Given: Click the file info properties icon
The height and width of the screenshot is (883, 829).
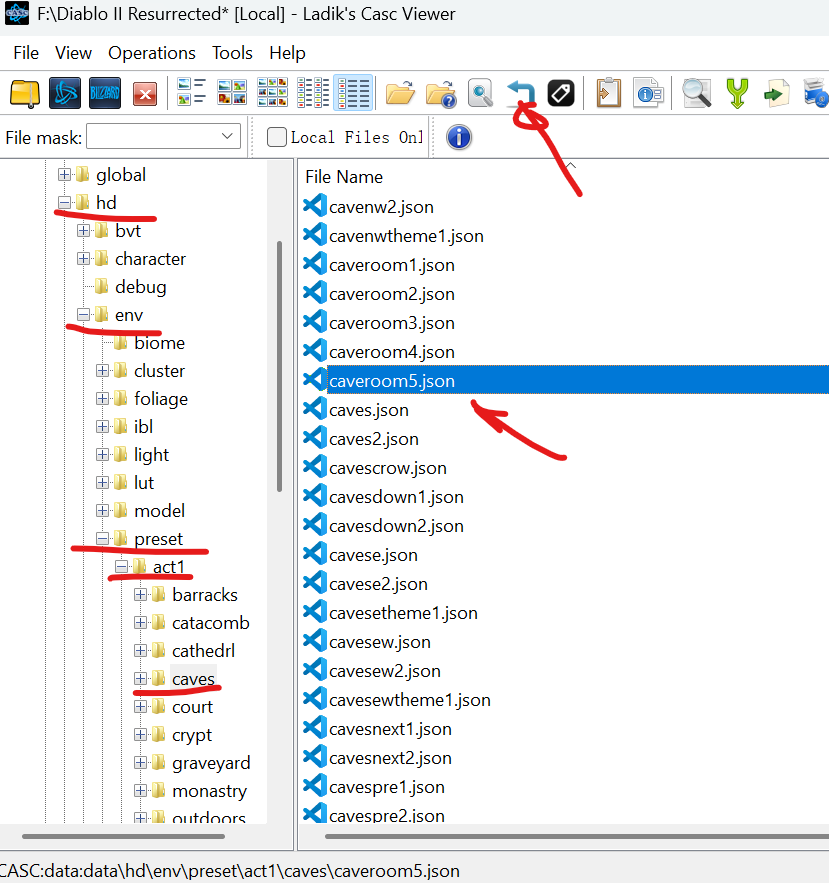Looking at the screenshot, I should click(x=649, y=92).
